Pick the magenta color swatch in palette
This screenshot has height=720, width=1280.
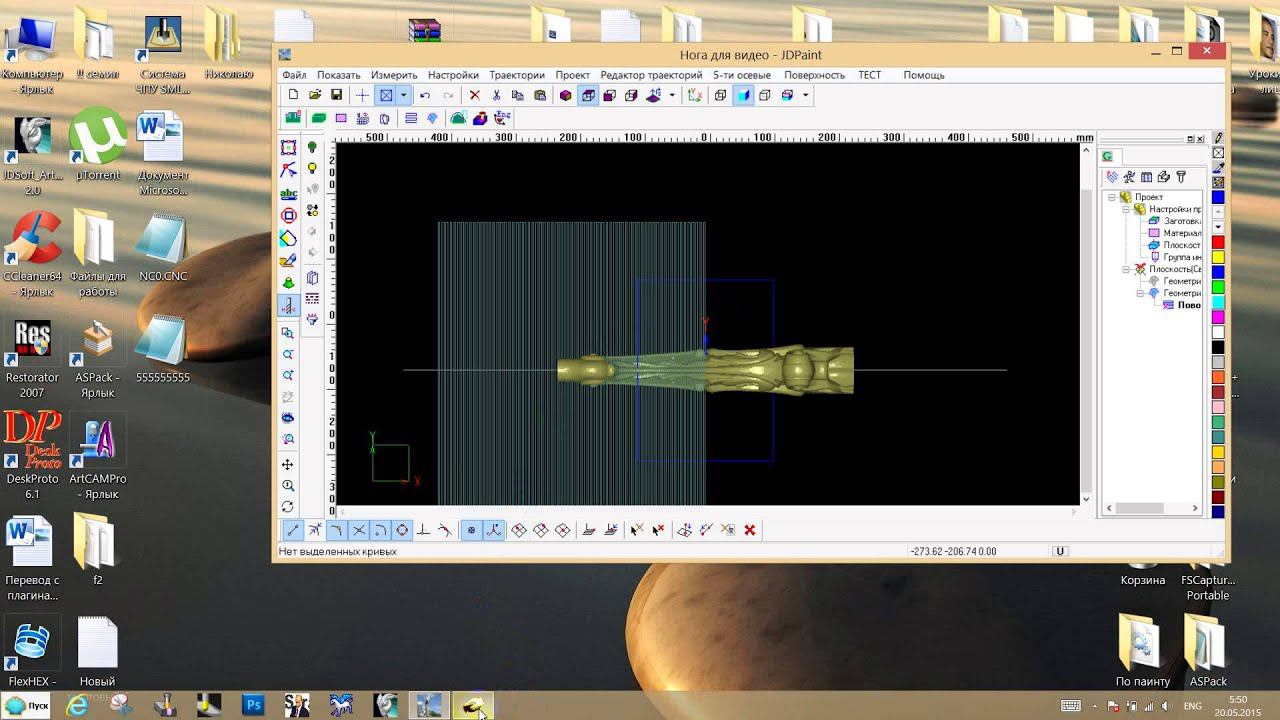click(1218, 317)
